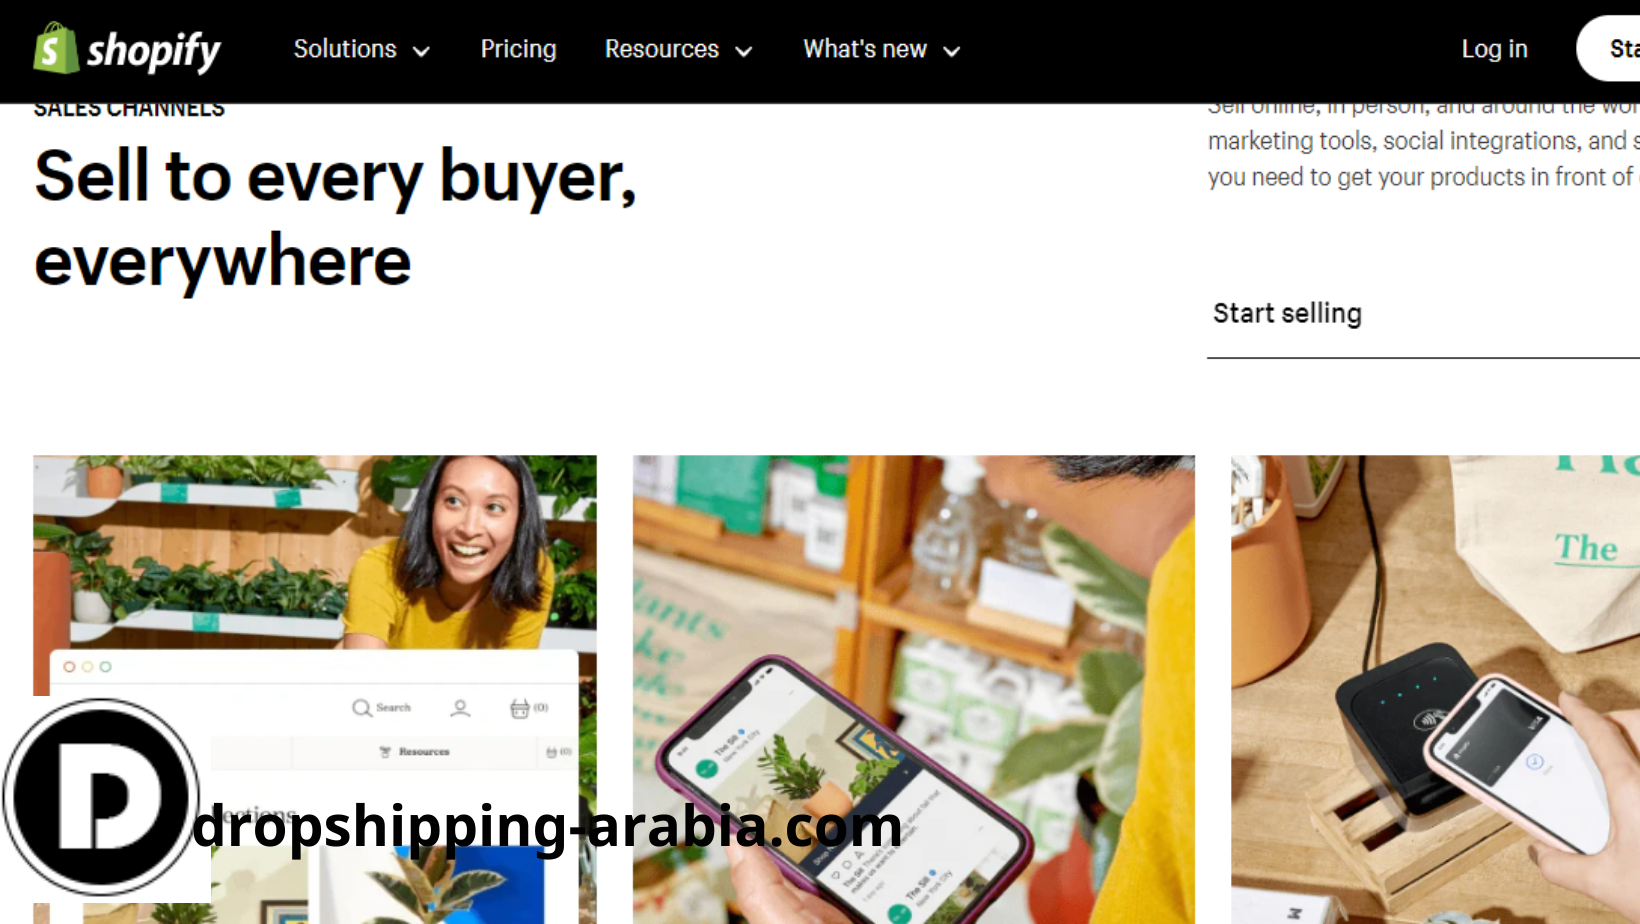The height and width of the screenshot is (924, 1640).
Task: Click the Start selling link
Action: (x=1287, y=313)
